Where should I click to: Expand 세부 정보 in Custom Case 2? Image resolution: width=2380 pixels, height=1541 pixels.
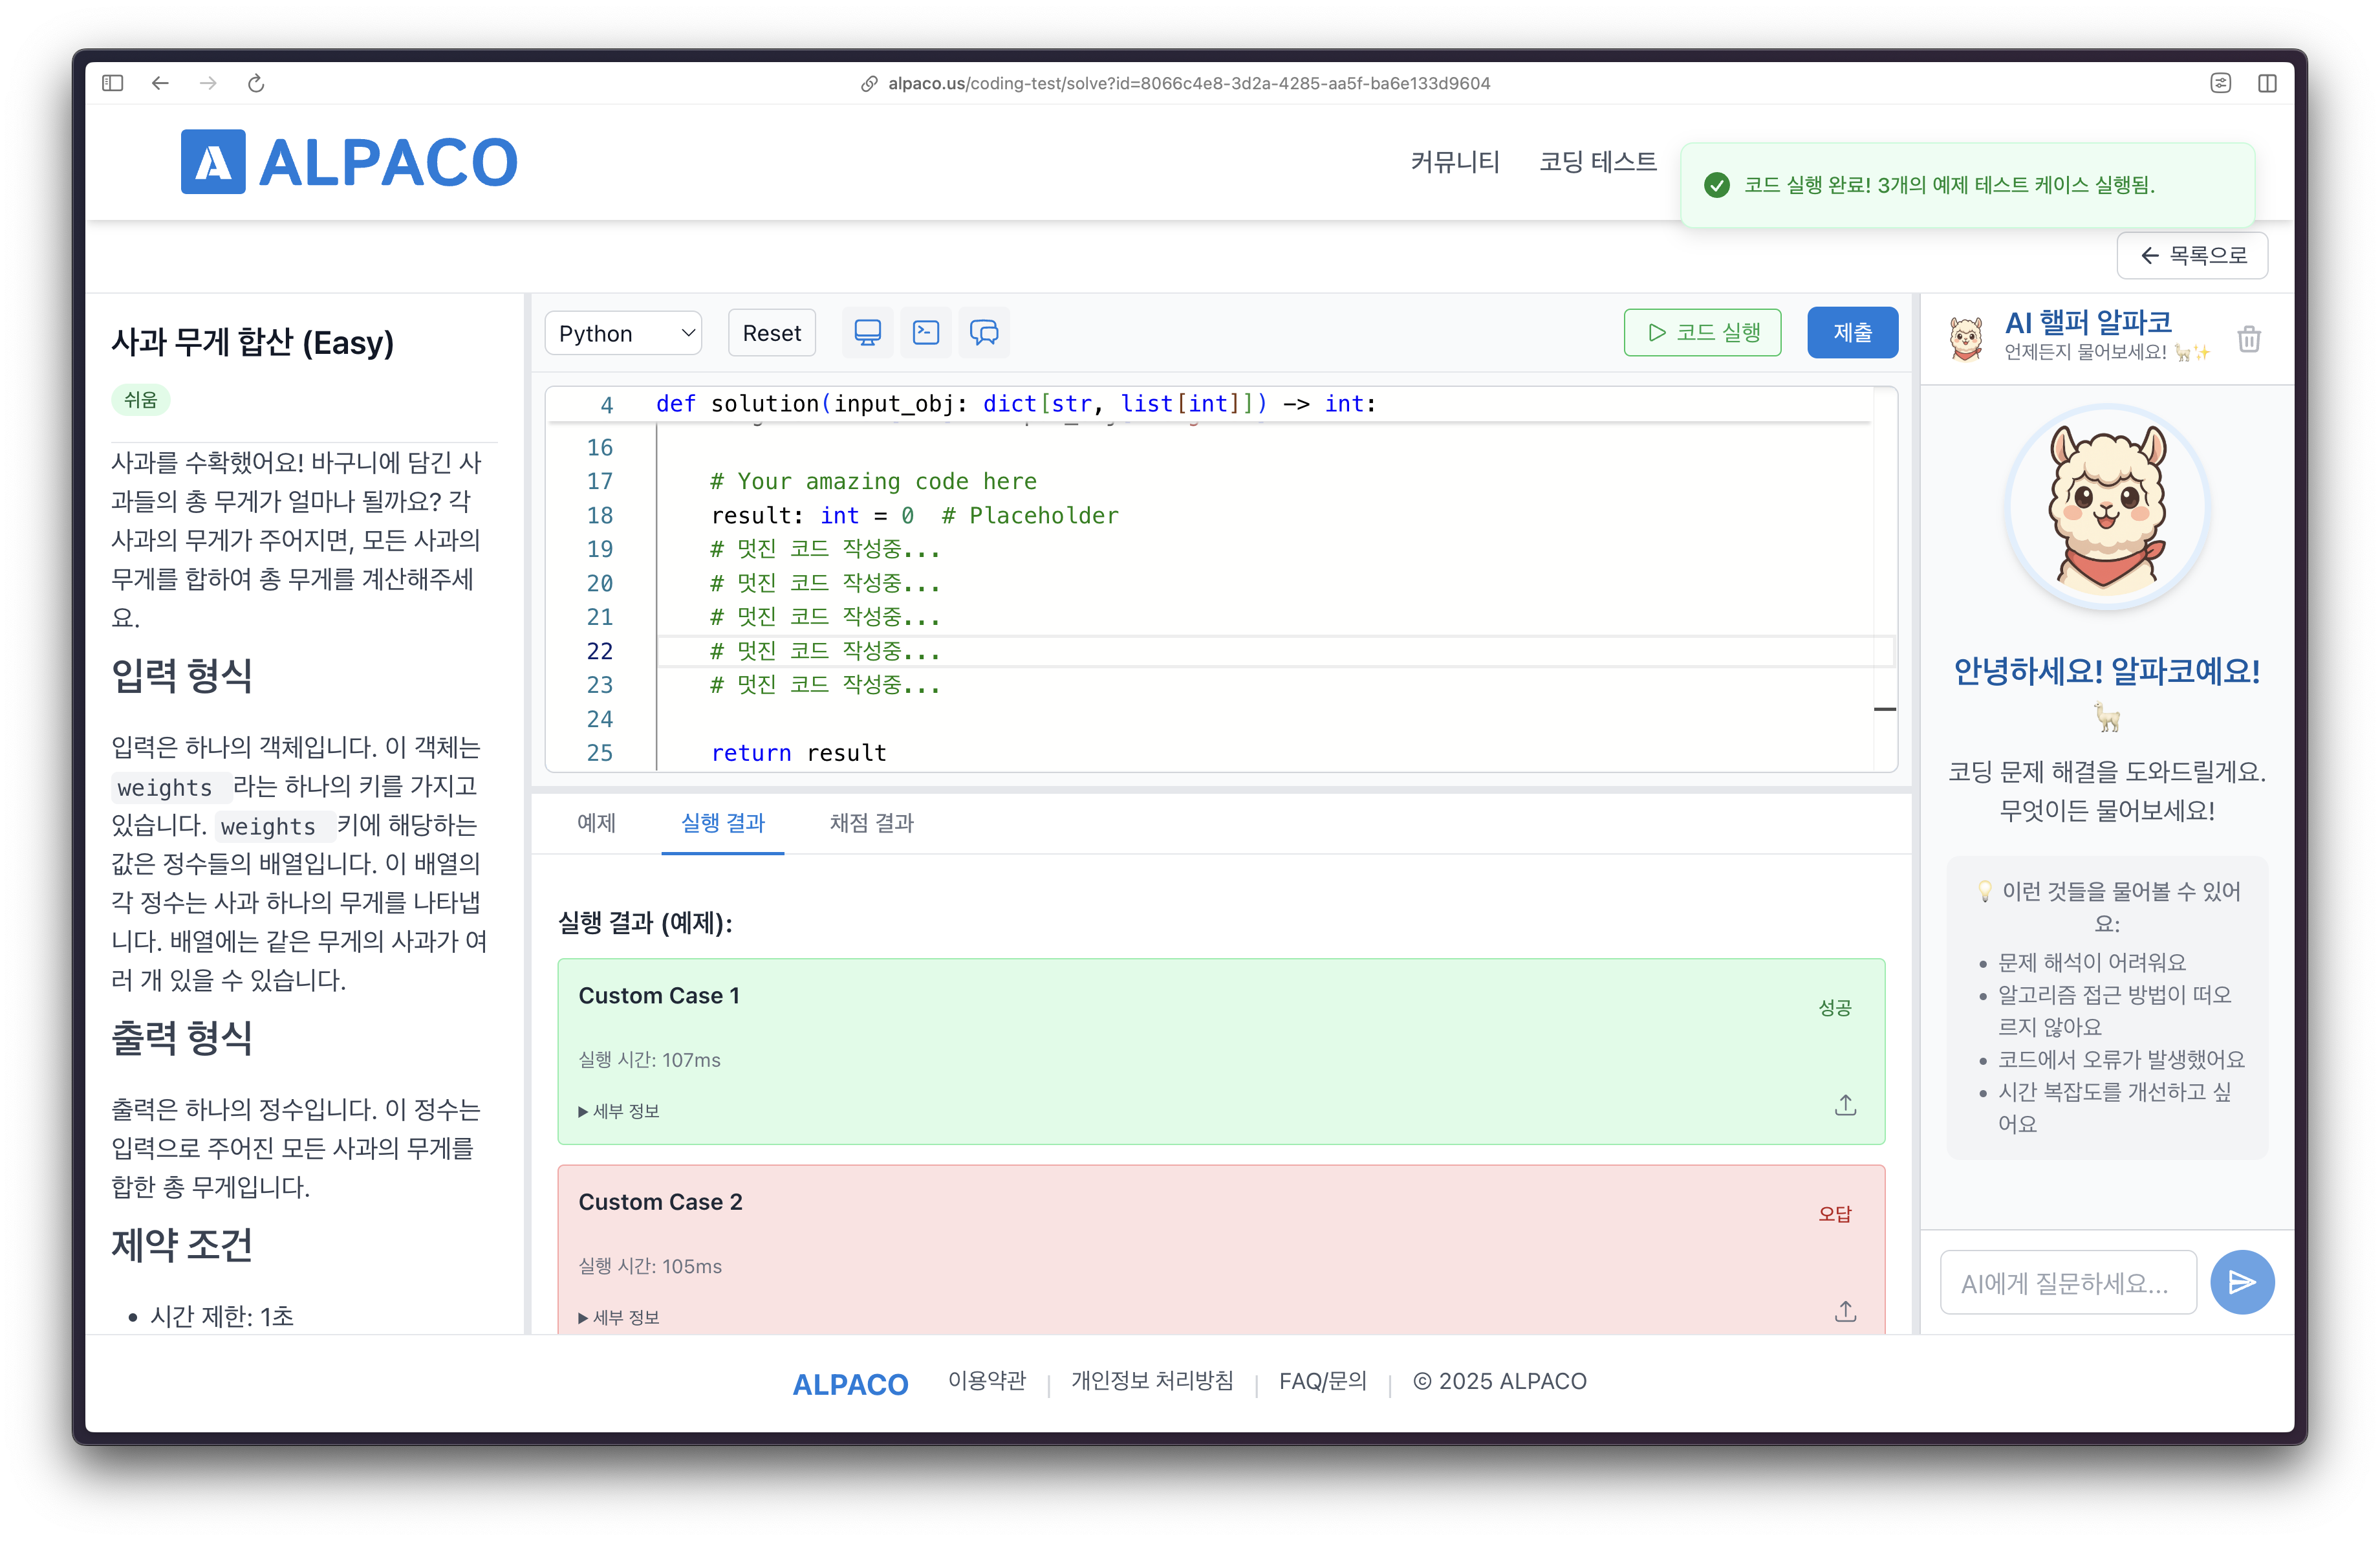(x=618, y=1317)
